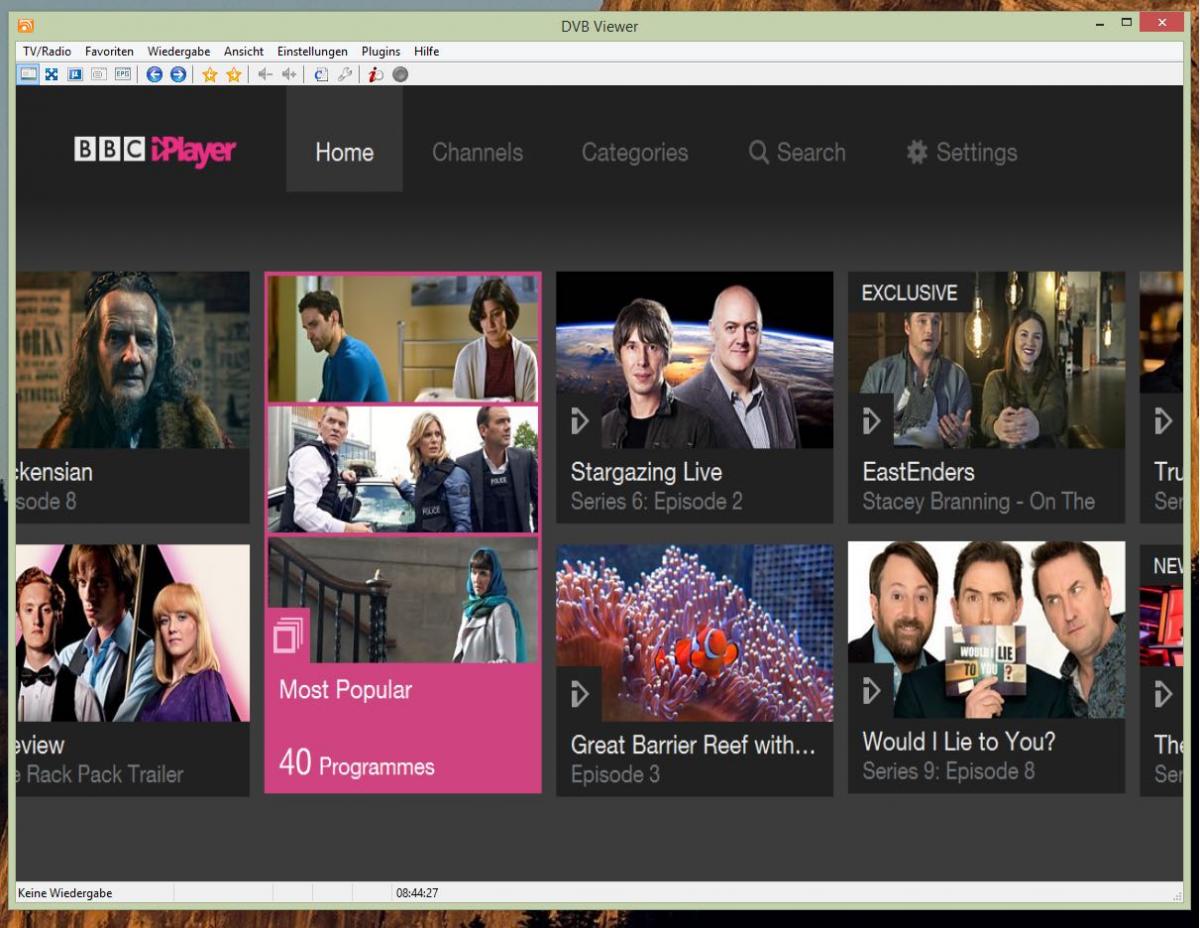Viewport: 1200px width, 928px height.
Task: Click "Series 6: Episode 2" subtitle
Action: tap(657, 502)
